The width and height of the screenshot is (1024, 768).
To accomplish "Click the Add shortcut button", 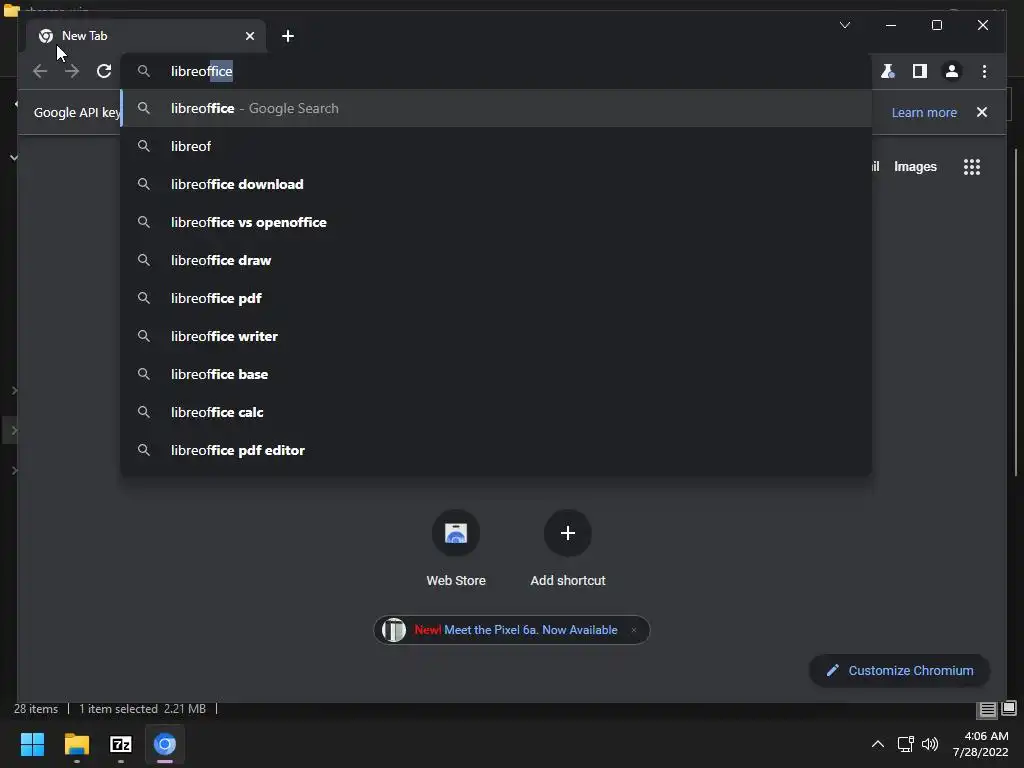I will pyautogui.click(x=568, y=549).
